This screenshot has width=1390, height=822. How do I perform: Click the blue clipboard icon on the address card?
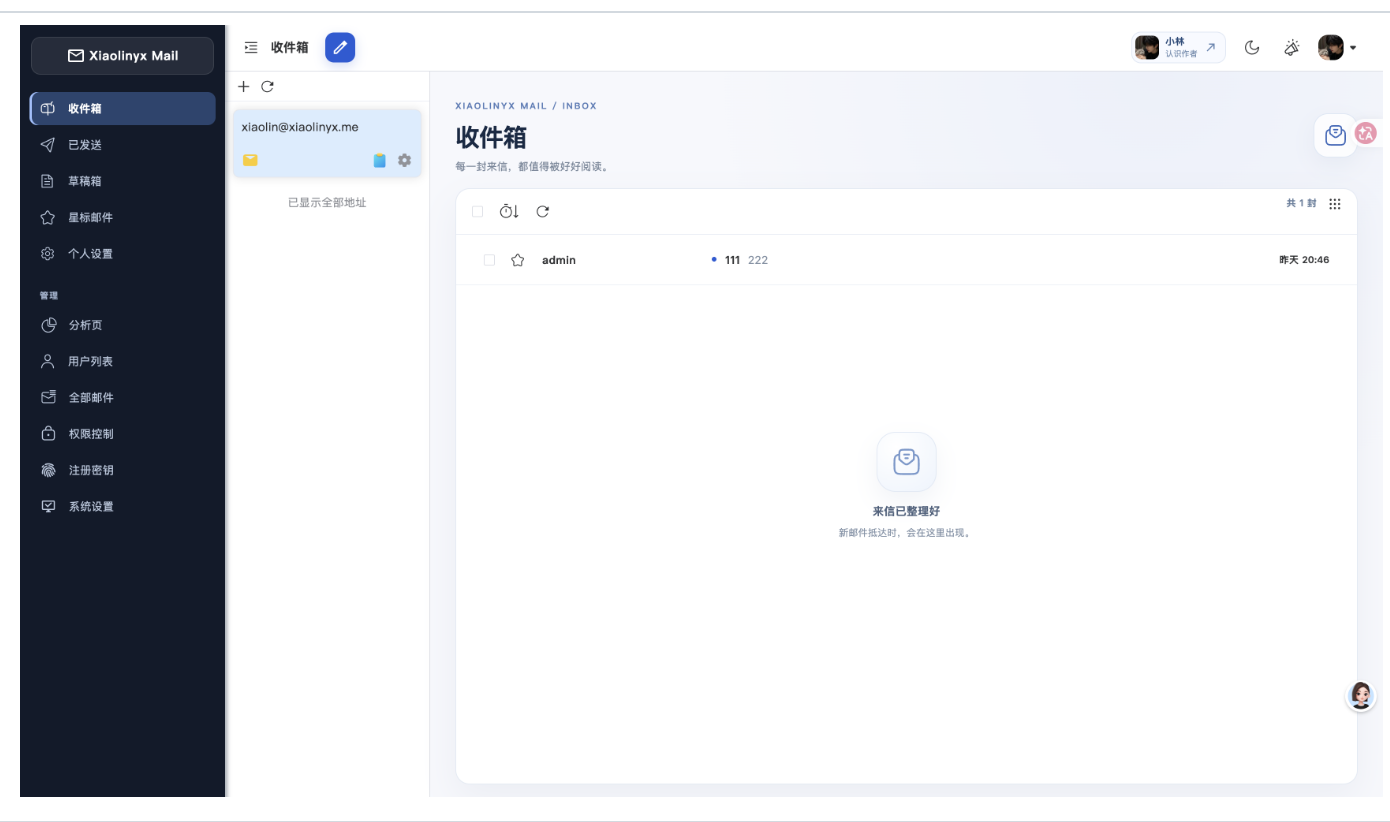click(380, 160)
